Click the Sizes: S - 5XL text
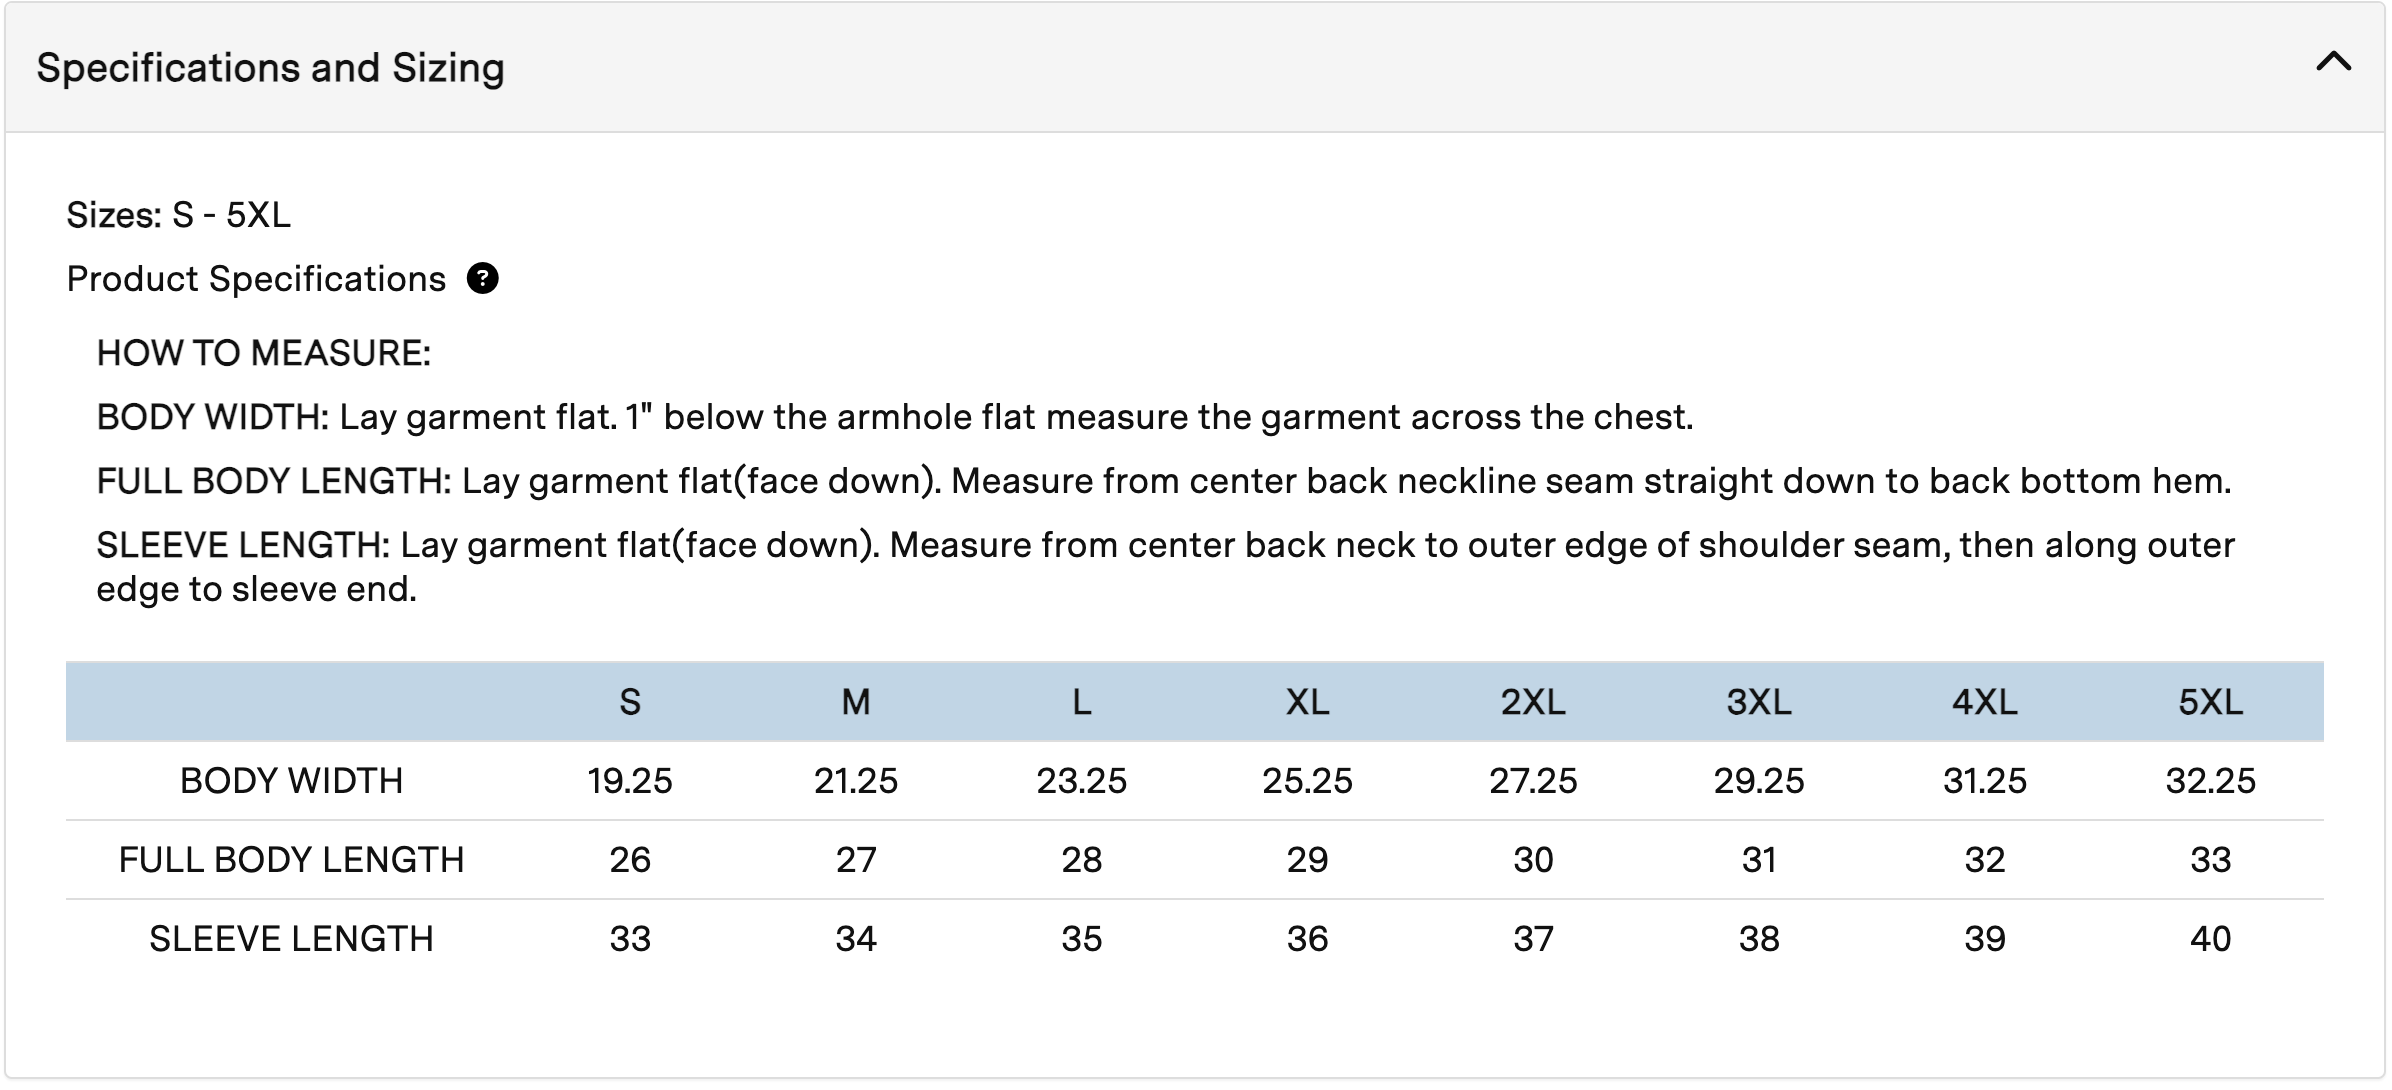This screenshot has width=2392, height=1090. [x=178, y=215]
